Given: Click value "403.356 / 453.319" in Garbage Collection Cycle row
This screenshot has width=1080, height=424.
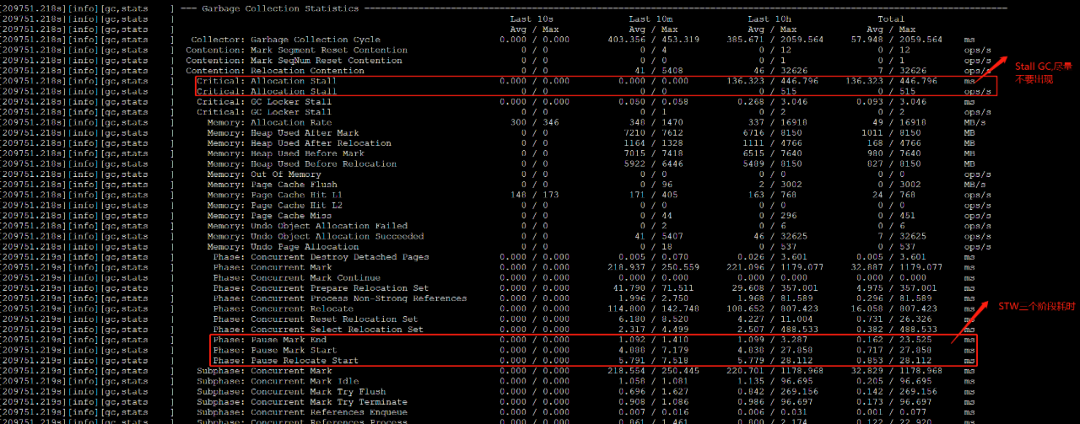Looking at the screenshot, I should [x=654, y=40].
